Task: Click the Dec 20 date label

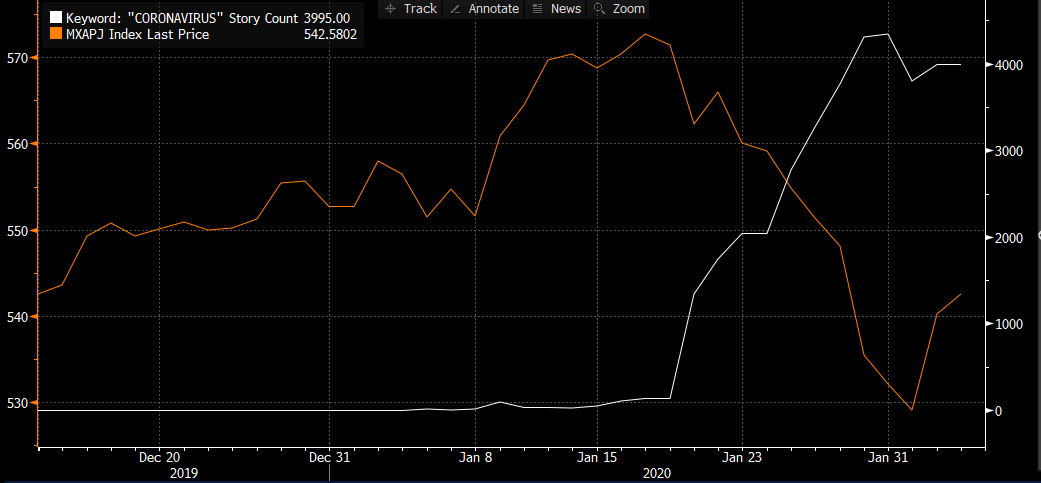Action: coord(159,457)
